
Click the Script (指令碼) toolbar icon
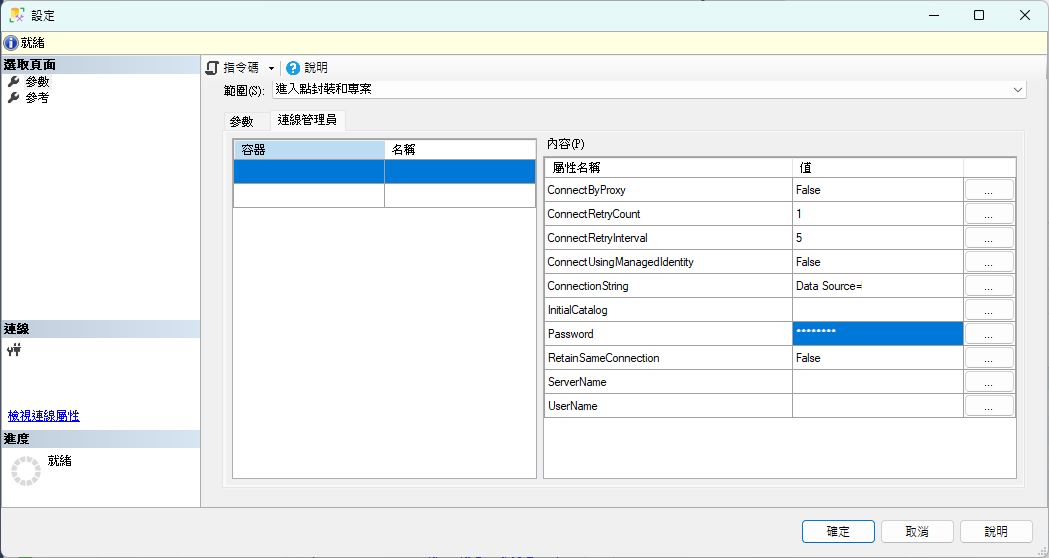point(212,68)
